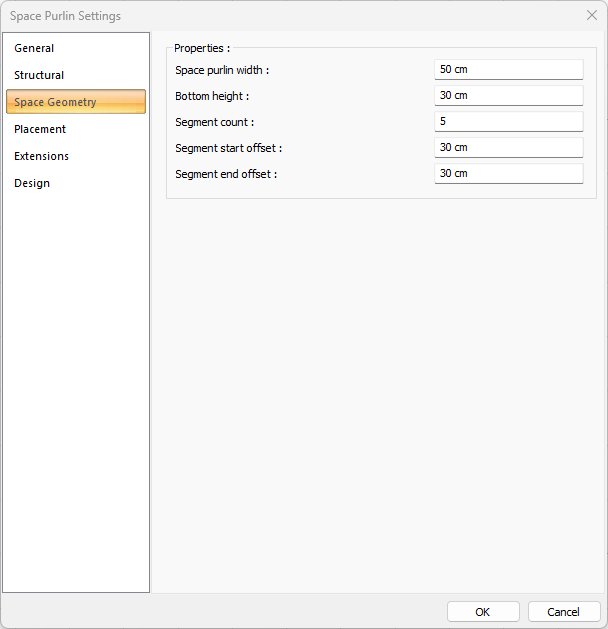
Task: Focus the Bottom height value box
Action: click(x=508, y=95)
